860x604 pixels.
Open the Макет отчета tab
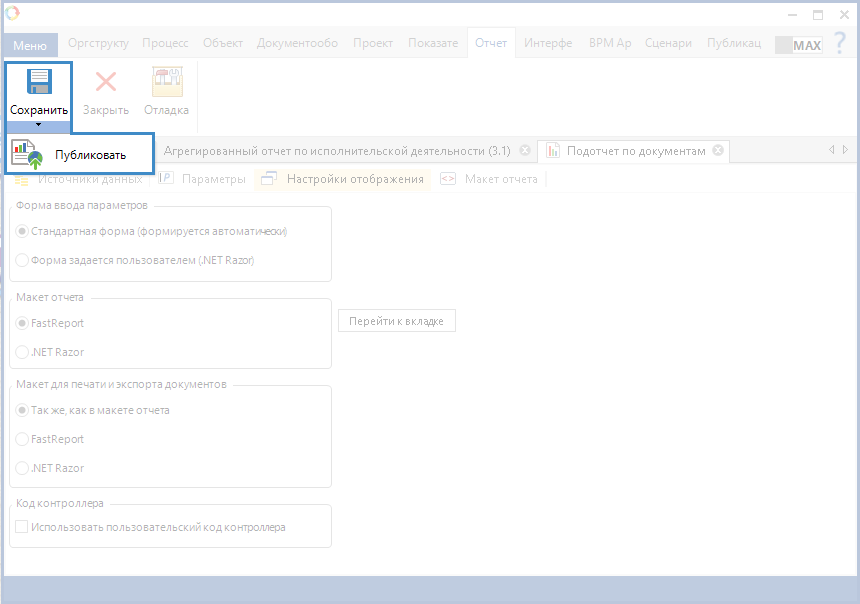(490, 179)
